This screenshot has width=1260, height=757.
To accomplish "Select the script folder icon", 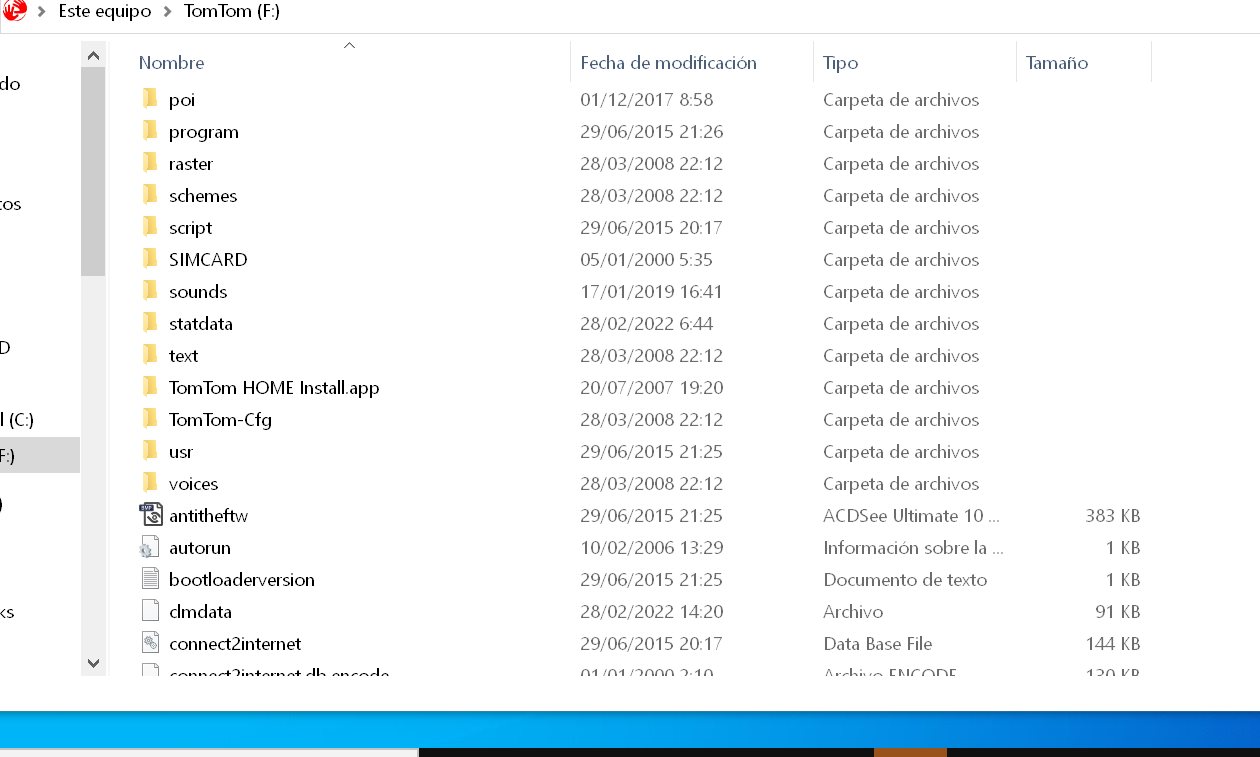I will [x=150, y=227].
